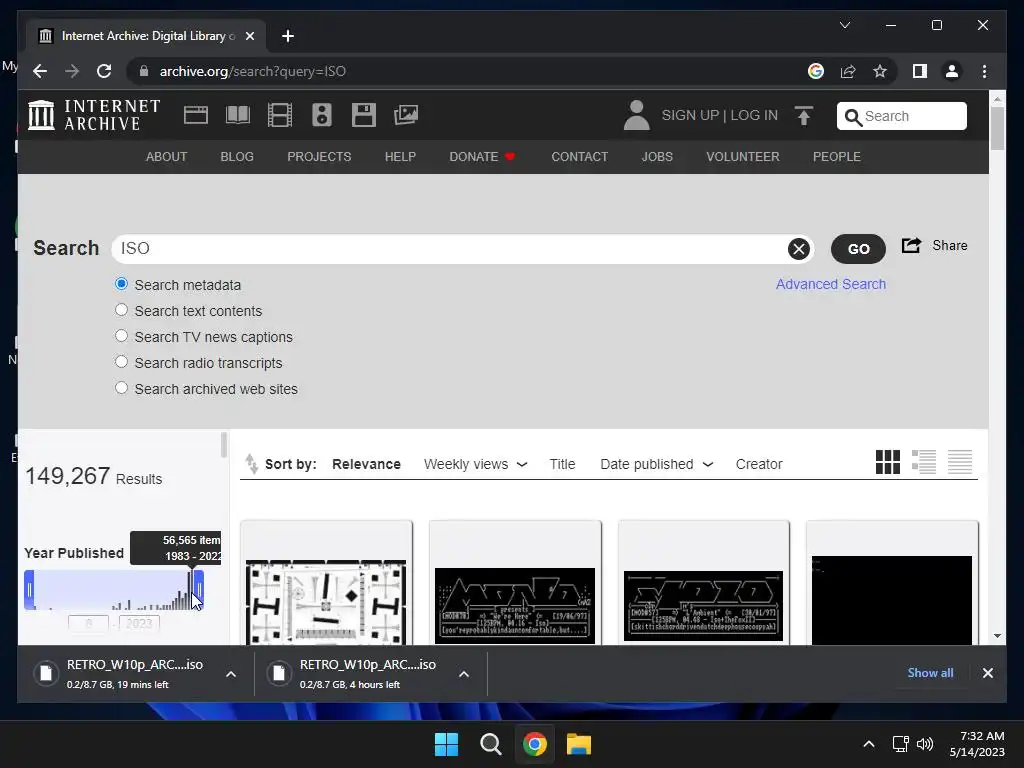Screen dimensions: 1024x768
Task: Click Show all downloads
Action: pyautogui.click(x=930, y=673)
